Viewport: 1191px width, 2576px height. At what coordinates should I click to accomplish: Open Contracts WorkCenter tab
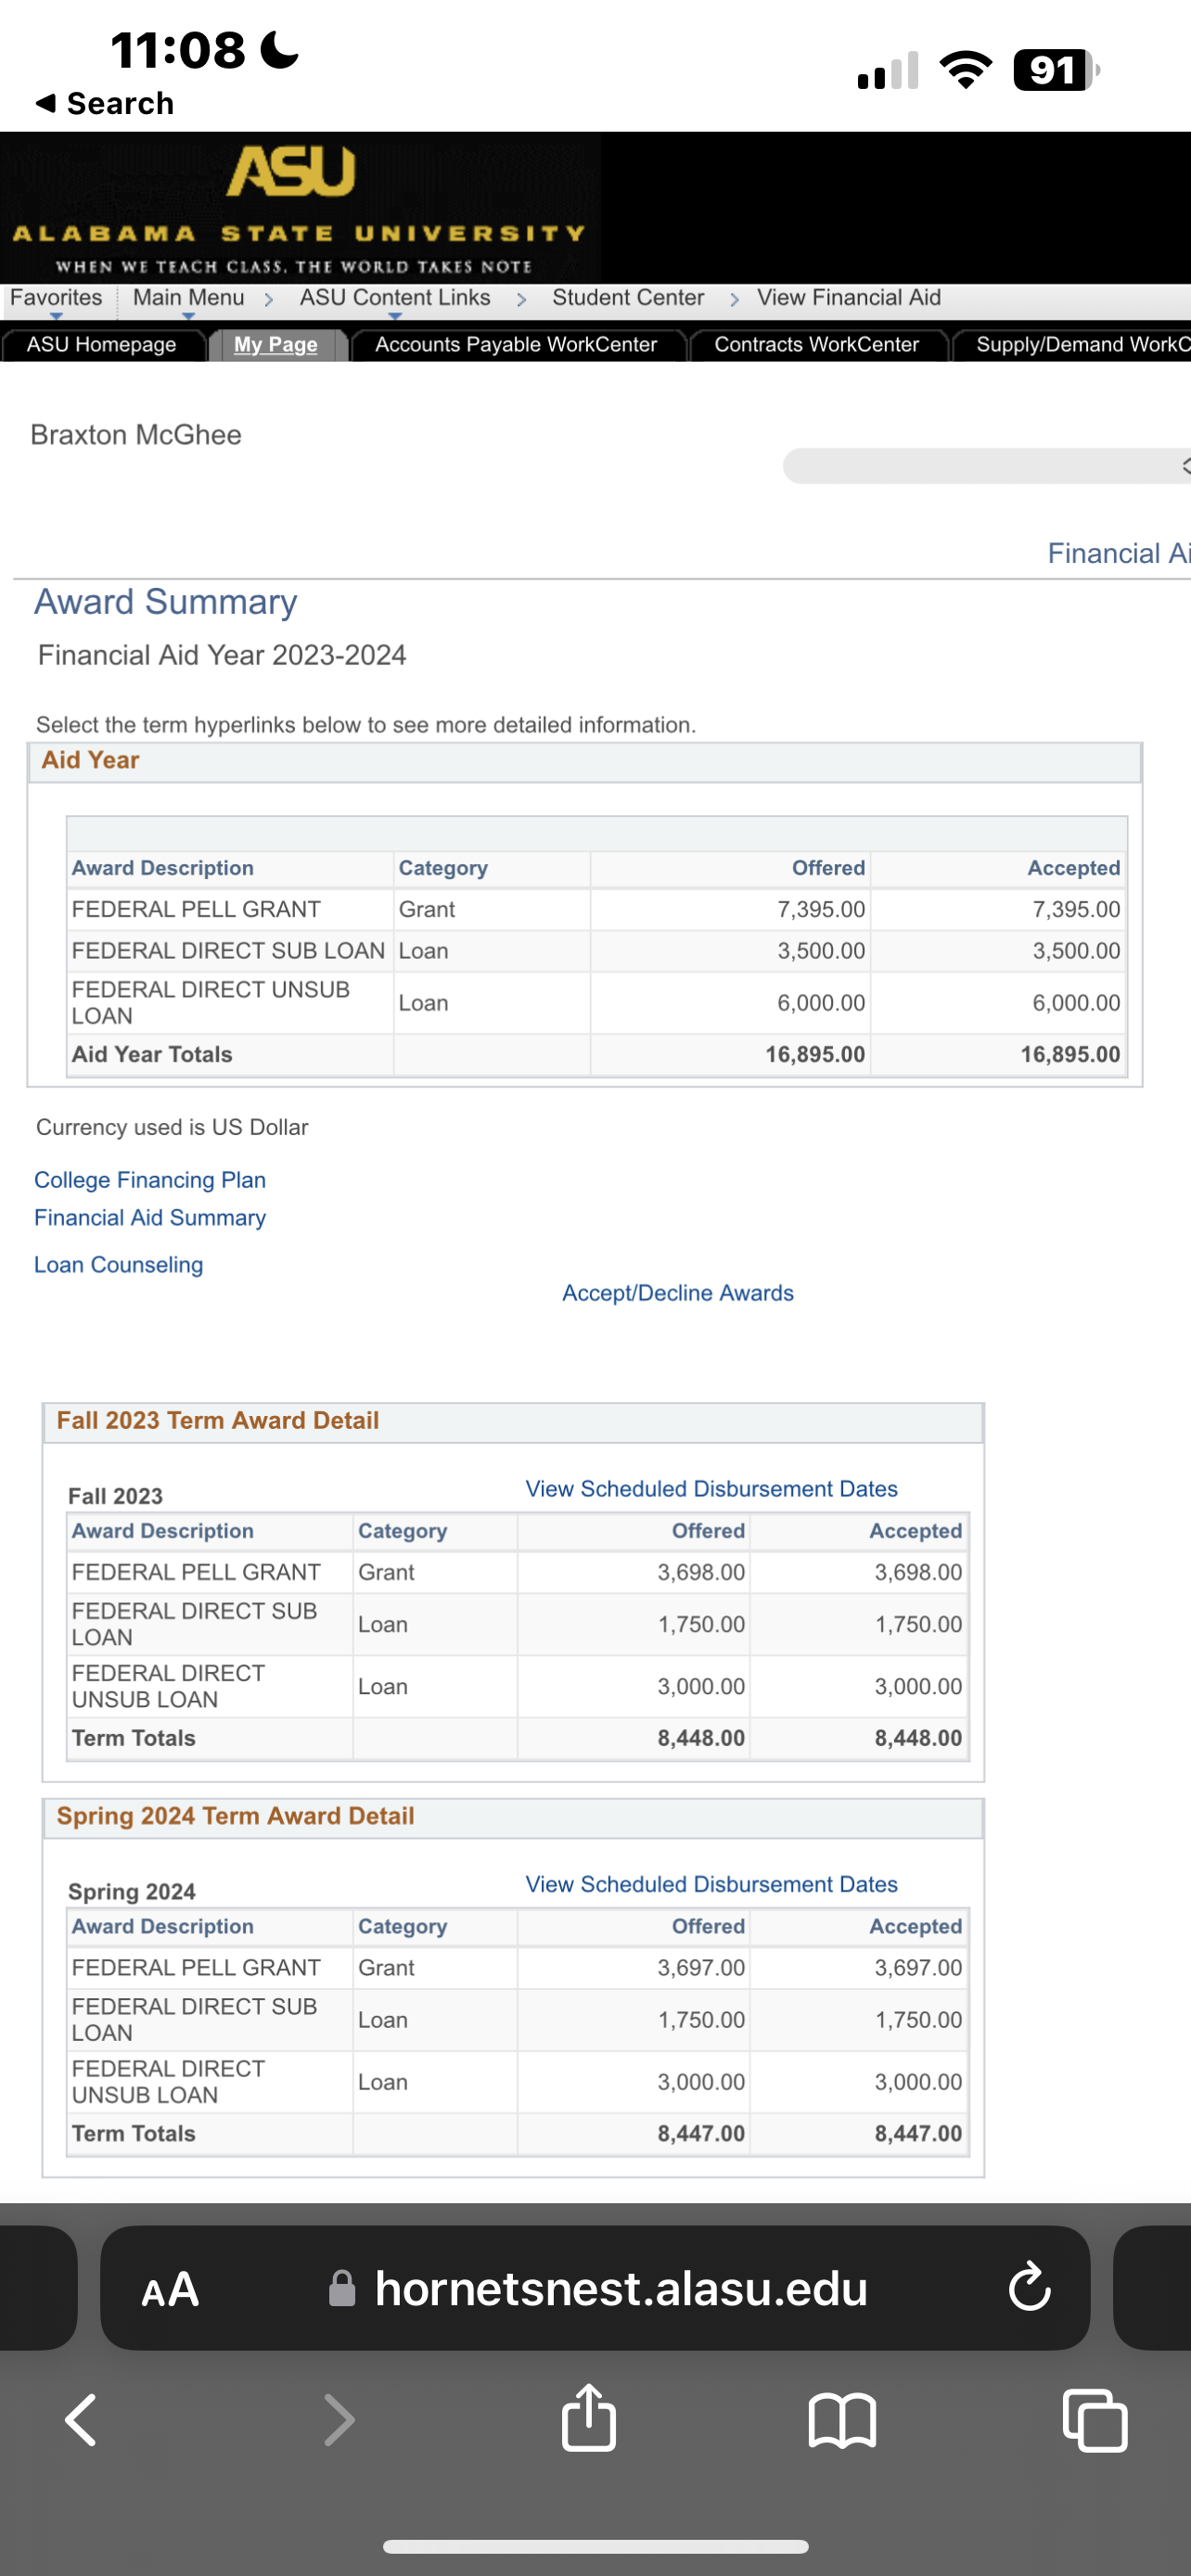(816, 344)
